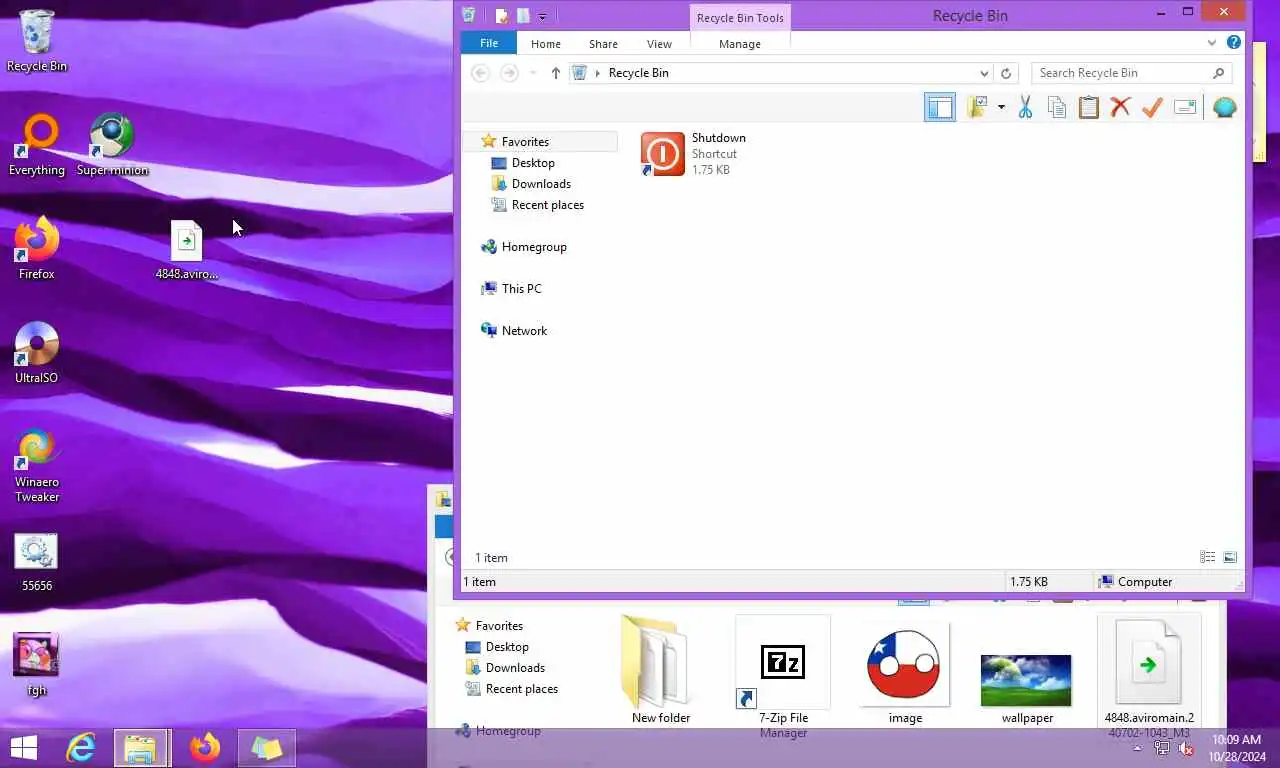The height and width of the screenshot is (768, 1280).
Task: Click the New folder quick access icon
Action: pyautogui.click(x=523, y=16)
